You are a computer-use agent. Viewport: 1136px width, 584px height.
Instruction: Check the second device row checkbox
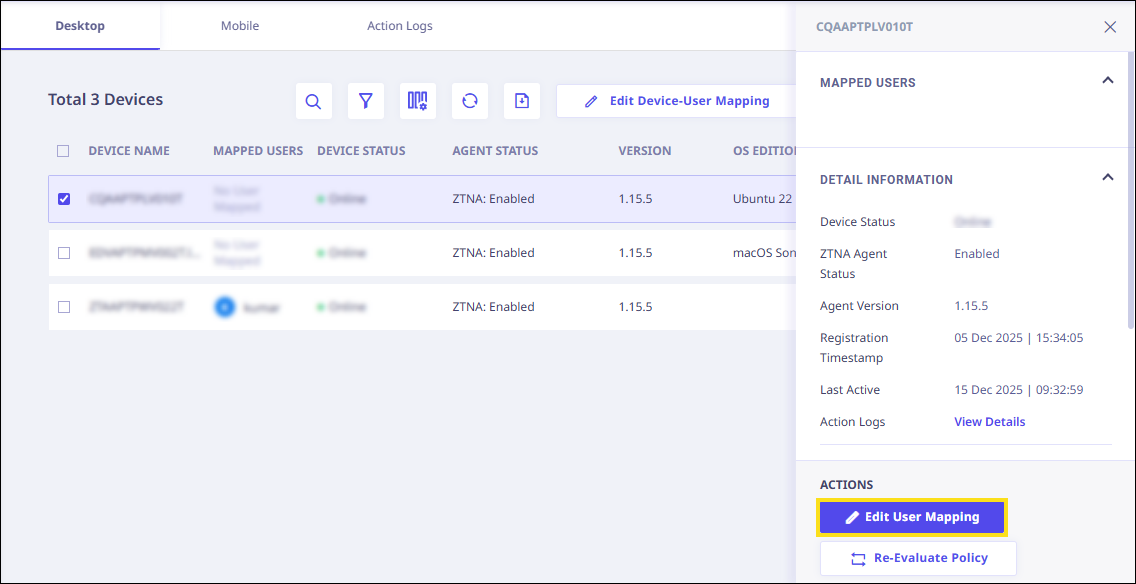[x=64, y=253]
